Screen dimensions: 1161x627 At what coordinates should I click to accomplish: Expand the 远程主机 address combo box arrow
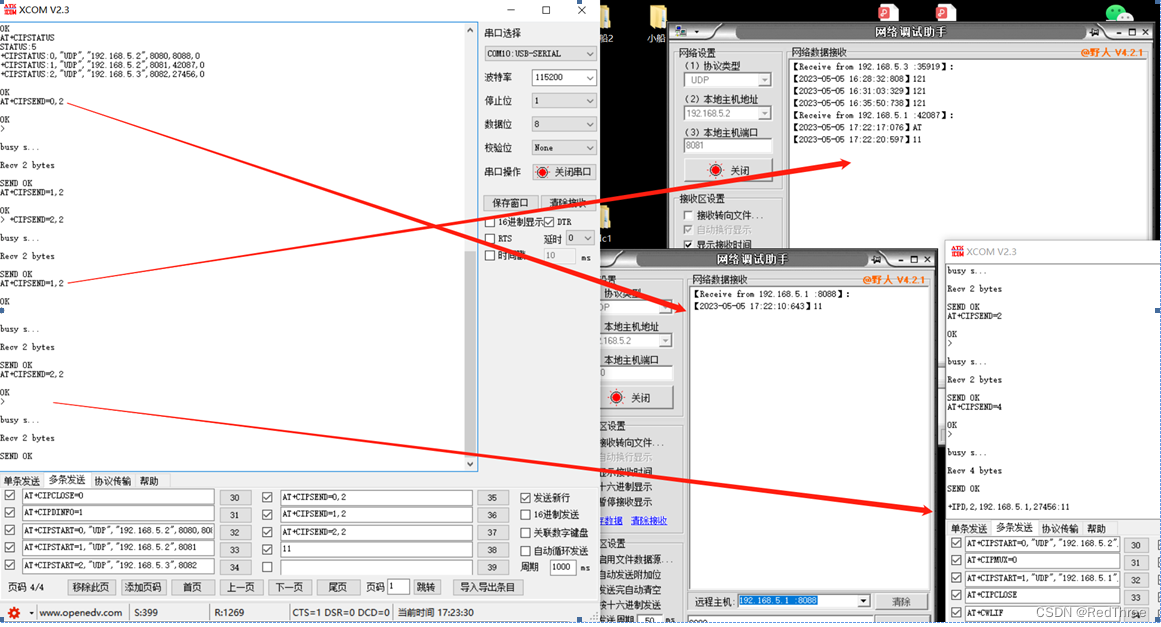tap(863, 601)
